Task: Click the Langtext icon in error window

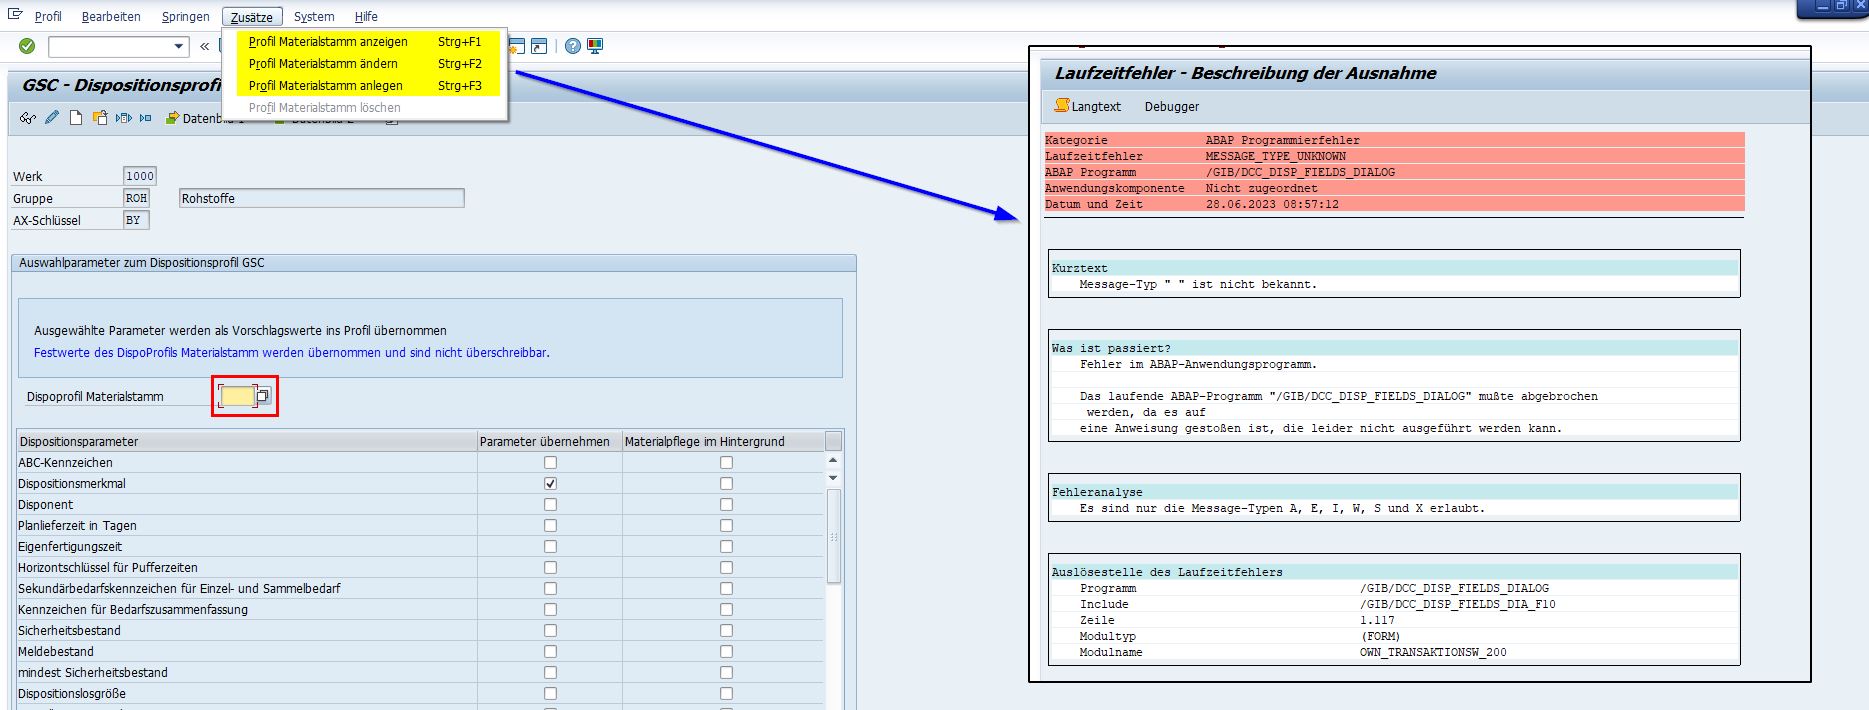Action: point(1062,106)
